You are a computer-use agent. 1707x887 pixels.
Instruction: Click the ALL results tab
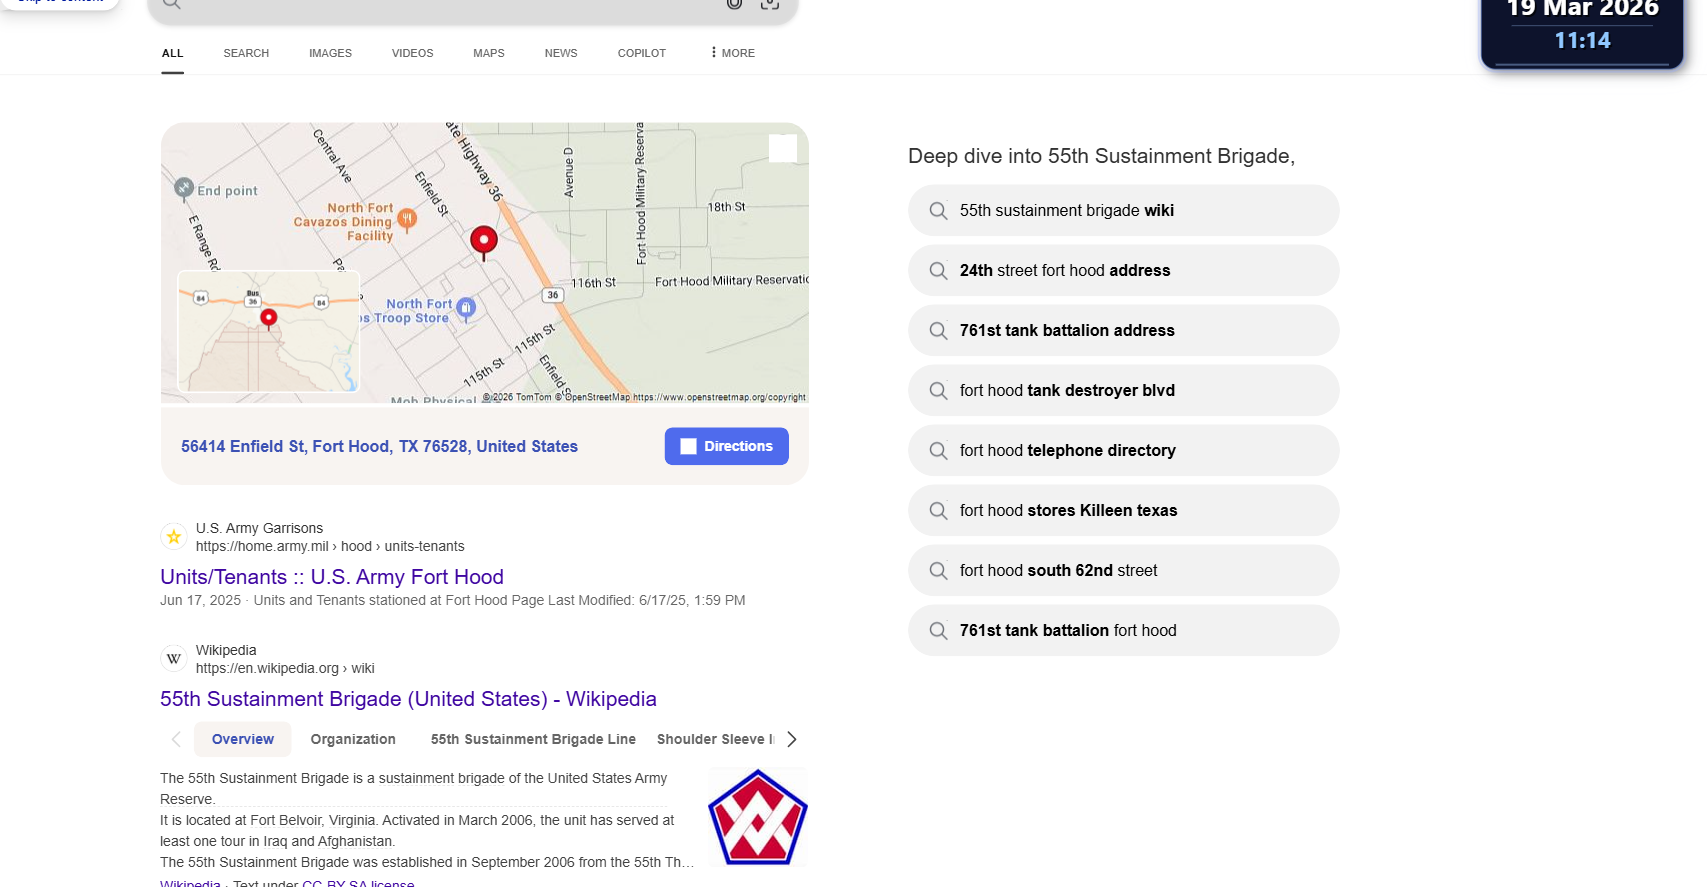tap(173, 53)
